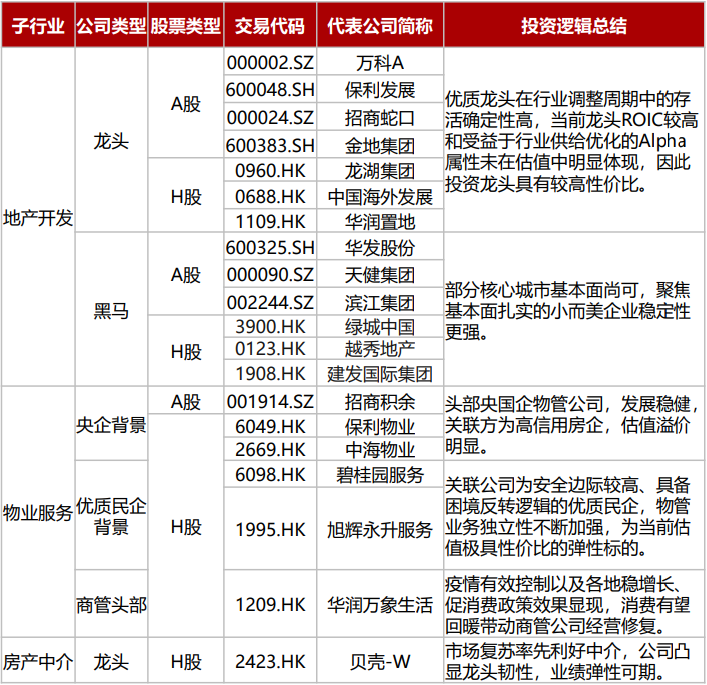Select the company cell 万科A
The image size is (707, 685).
tap(380, 62)
